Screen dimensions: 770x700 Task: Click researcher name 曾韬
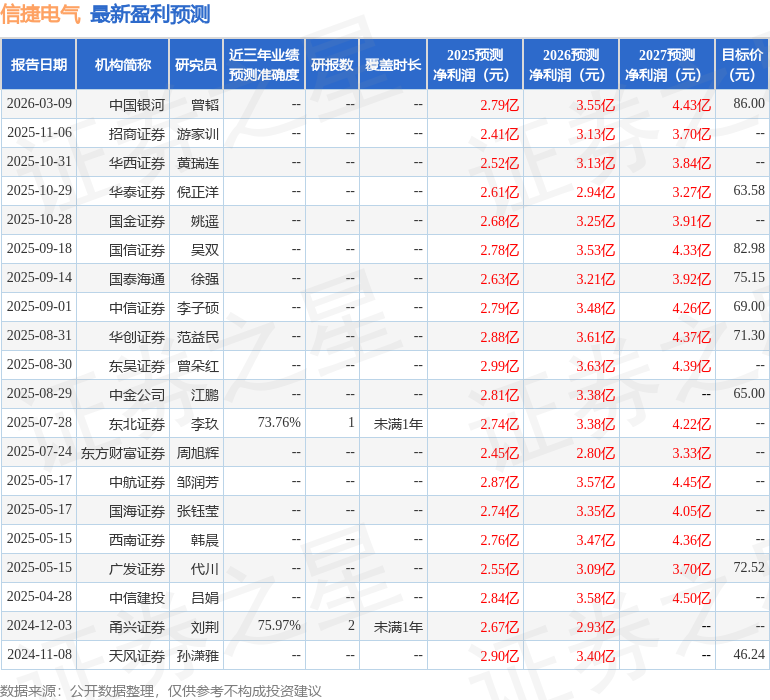tap(205, 105)
